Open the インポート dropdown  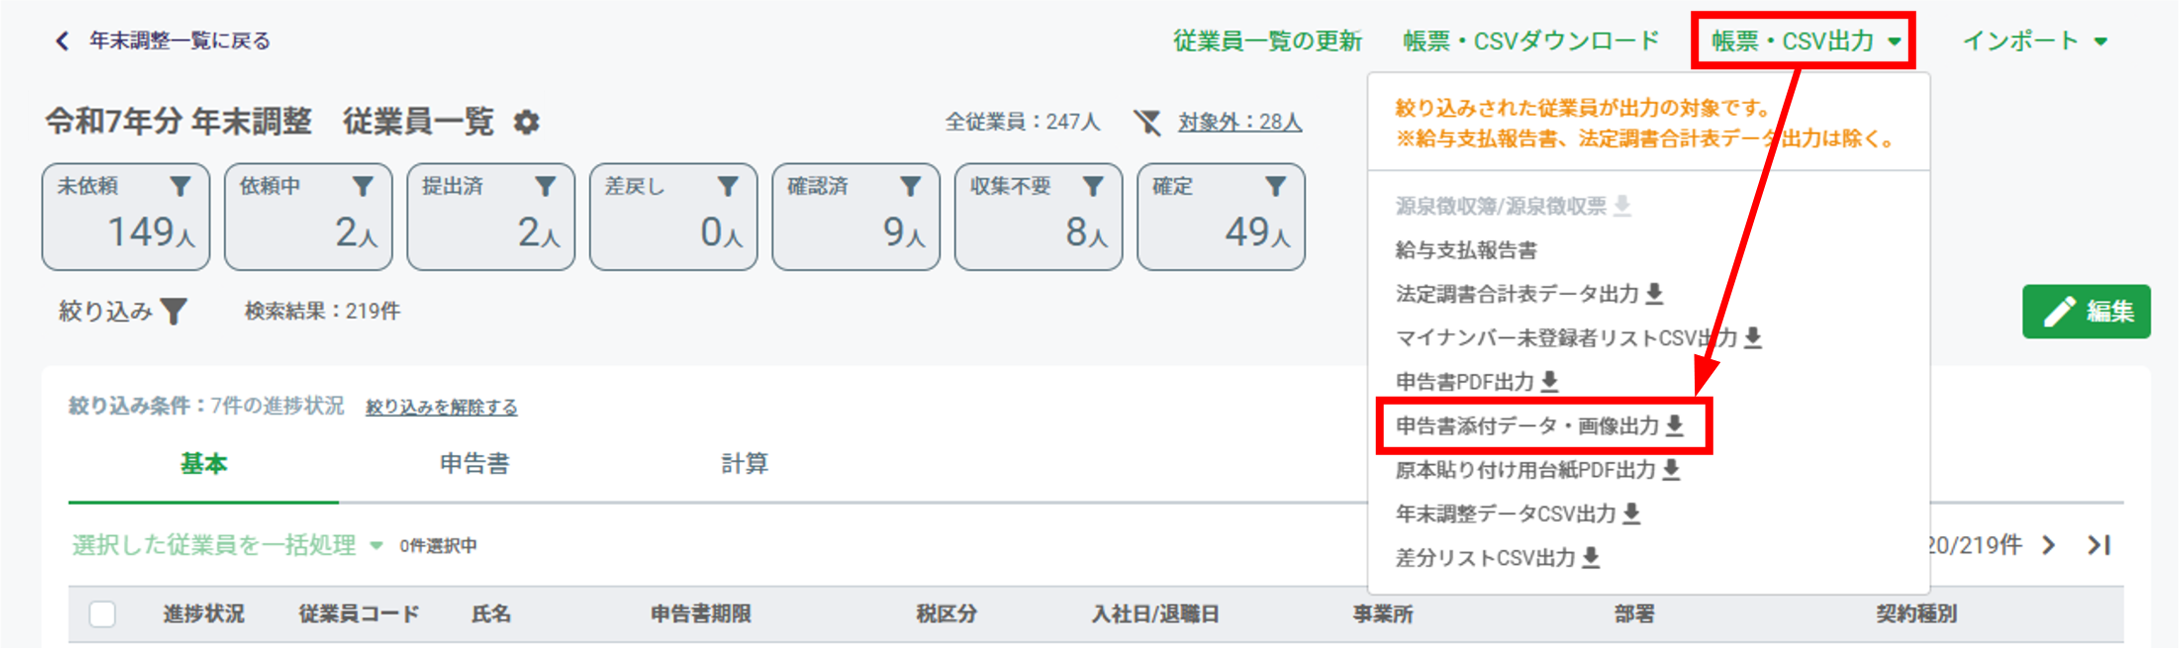[x=2035, y=41]
